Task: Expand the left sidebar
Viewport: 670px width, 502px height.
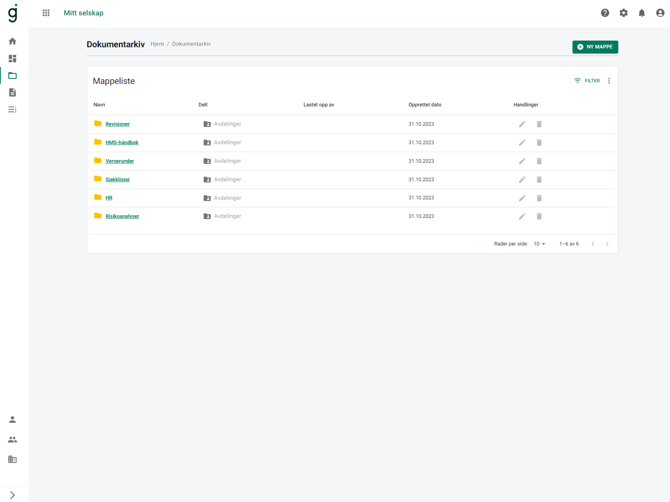Action: click(x=12, y=495)
